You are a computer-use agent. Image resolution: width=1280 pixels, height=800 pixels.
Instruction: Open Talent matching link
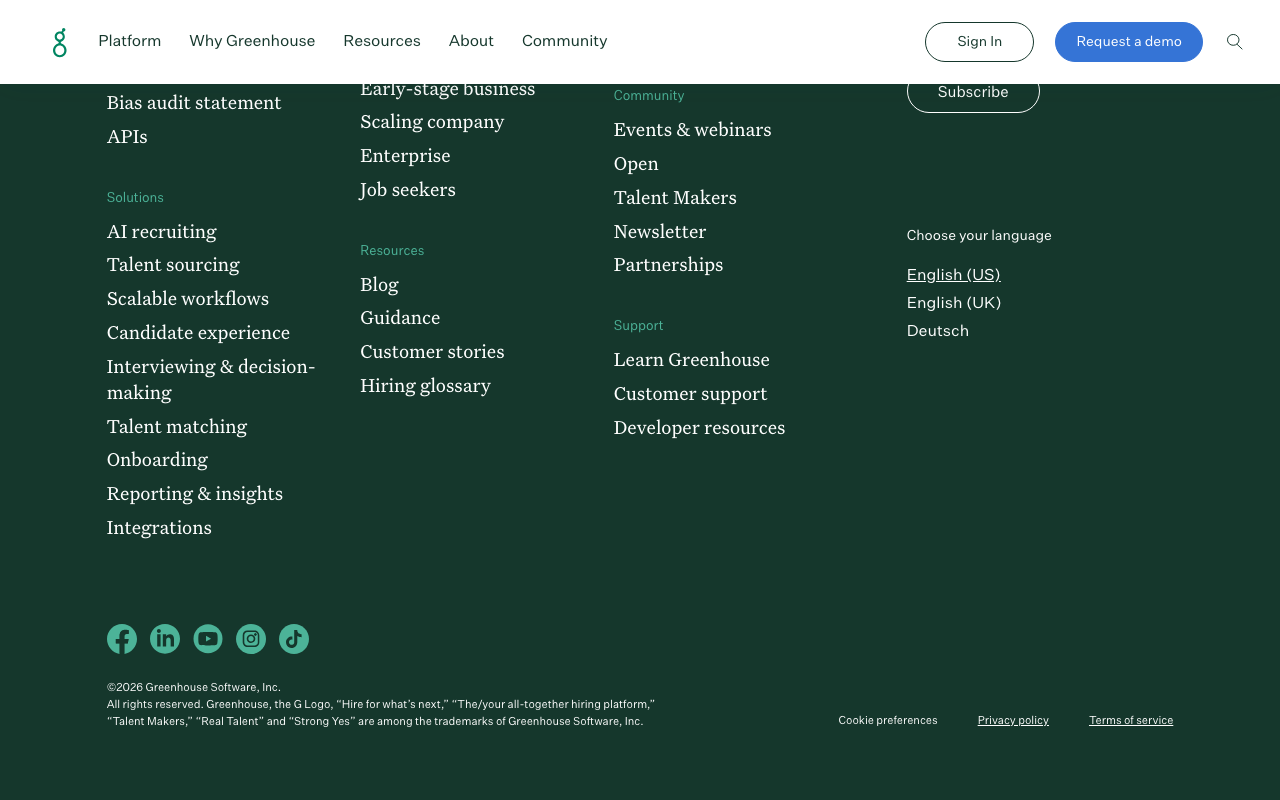(177, 427)
